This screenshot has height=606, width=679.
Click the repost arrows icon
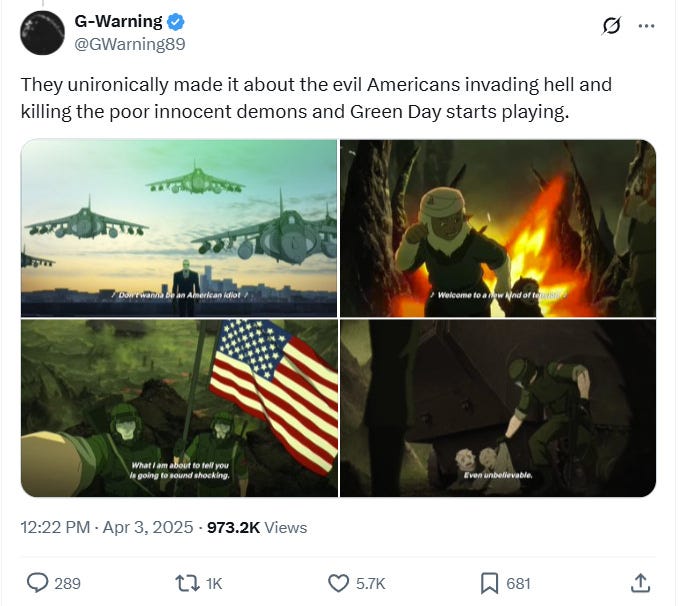click(x=187, y=583)
